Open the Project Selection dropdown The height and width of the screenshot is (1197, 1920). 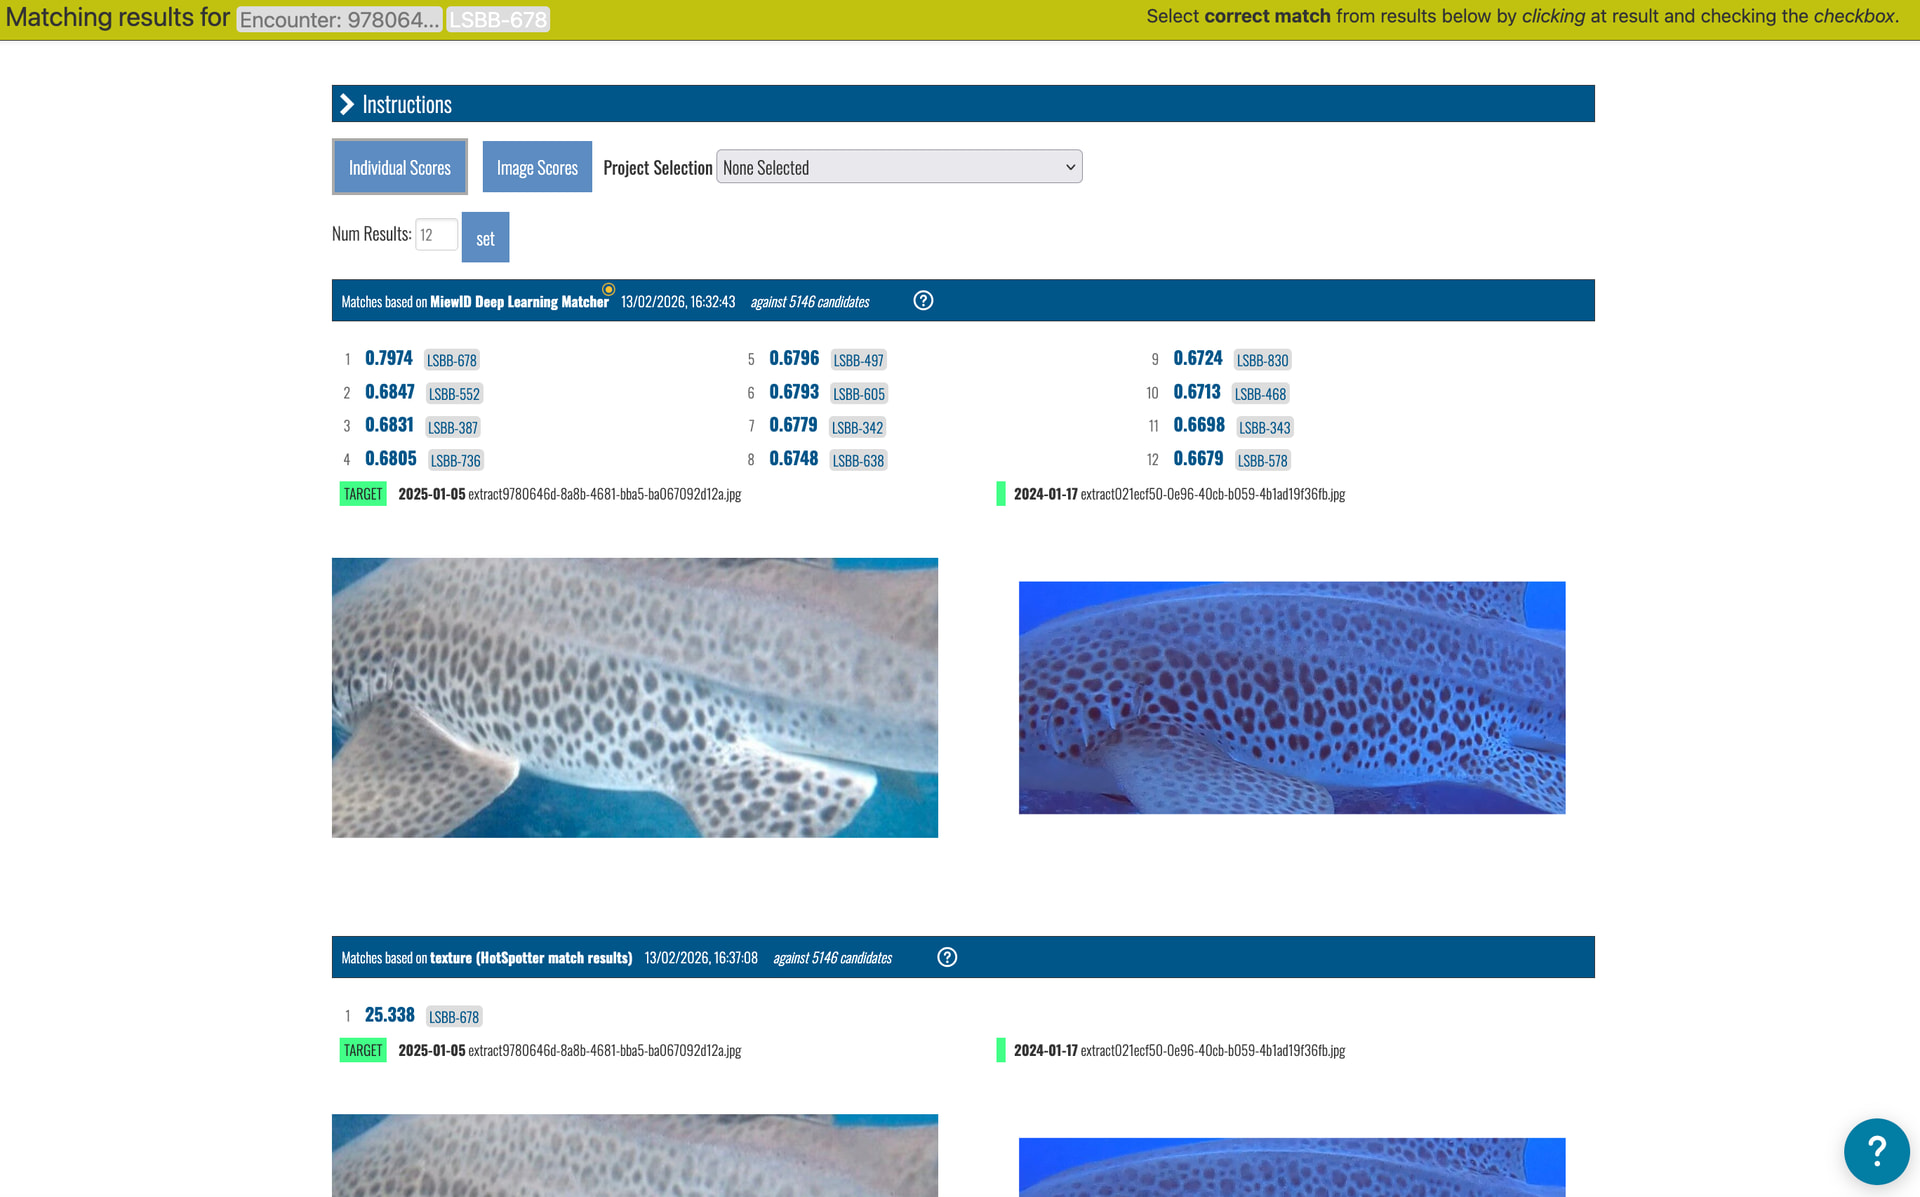(x=898, y=167)
